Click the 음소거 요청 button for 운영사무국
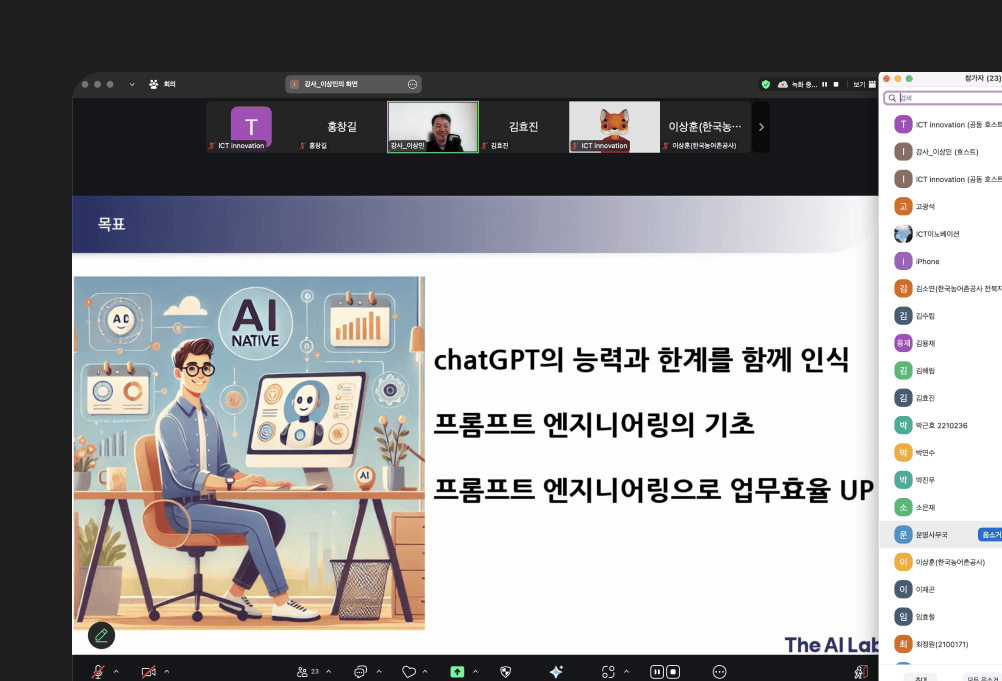Viewport: 1002px width, 681px height. [990, 534]
